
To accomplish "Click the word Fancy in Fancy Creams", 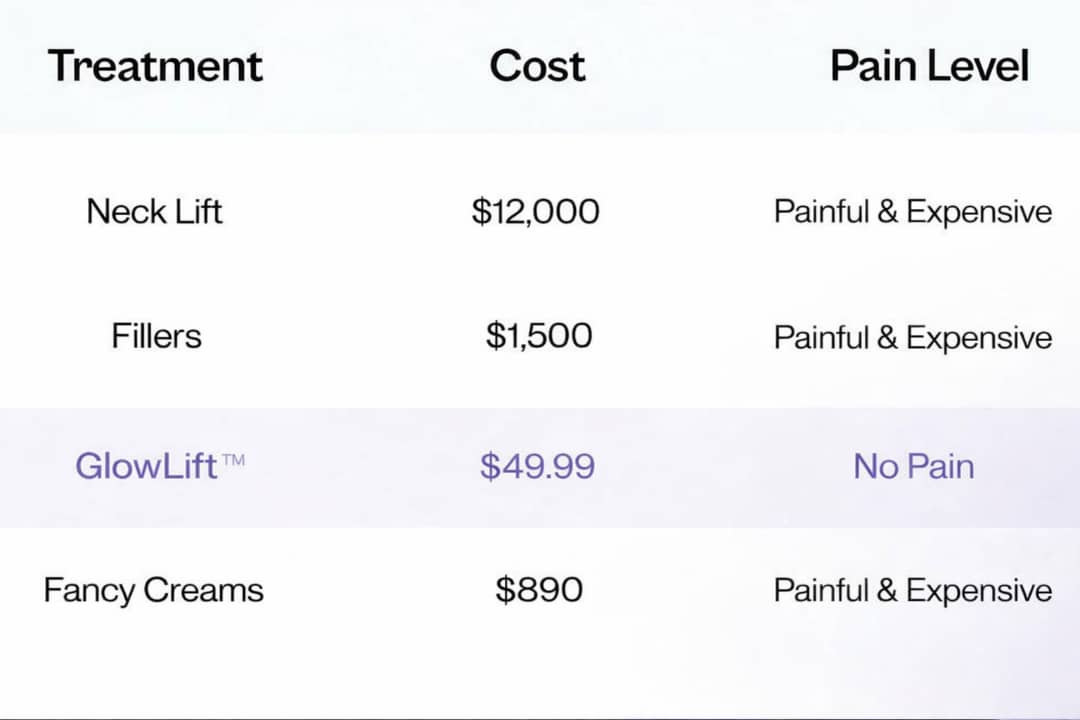I will [89, 590].
